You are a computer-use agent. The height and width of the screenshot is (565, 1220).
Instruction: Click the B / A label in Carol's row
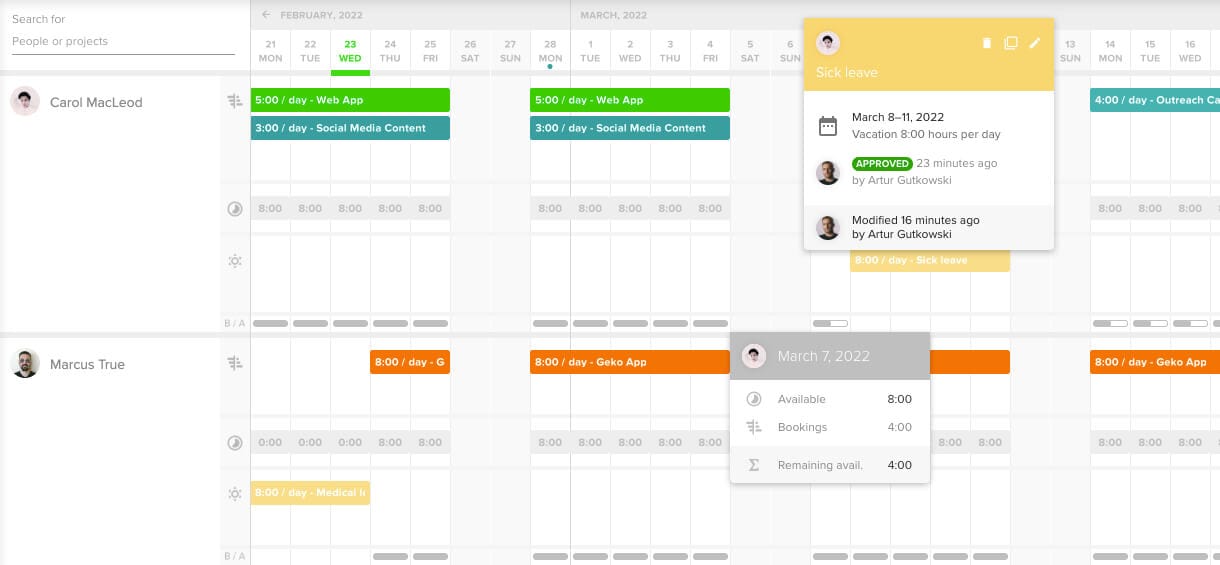234,324
